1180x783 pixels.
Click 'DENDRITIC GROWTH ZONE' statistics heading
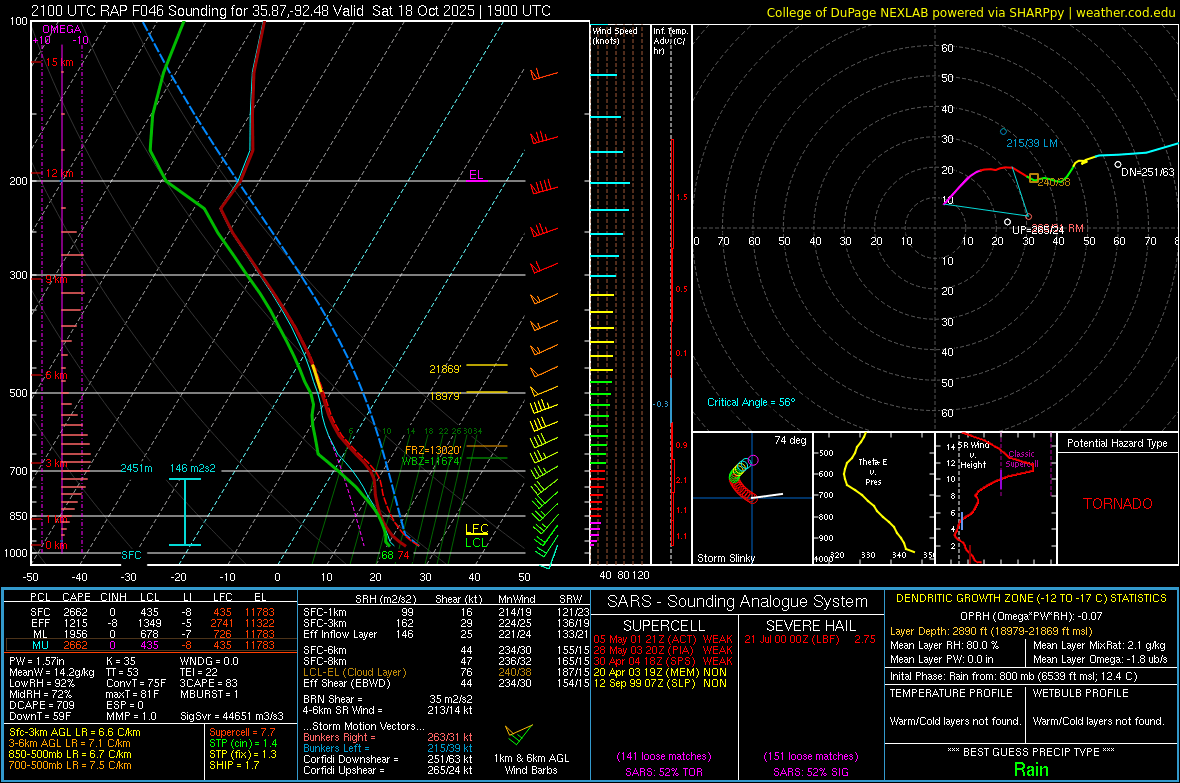point(1031,599)
